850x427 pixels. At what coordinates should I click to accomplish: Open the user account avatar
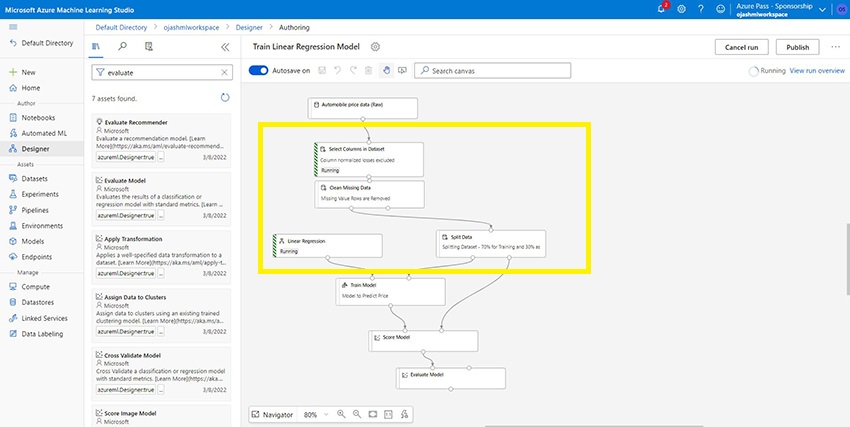tap(841, 9)
